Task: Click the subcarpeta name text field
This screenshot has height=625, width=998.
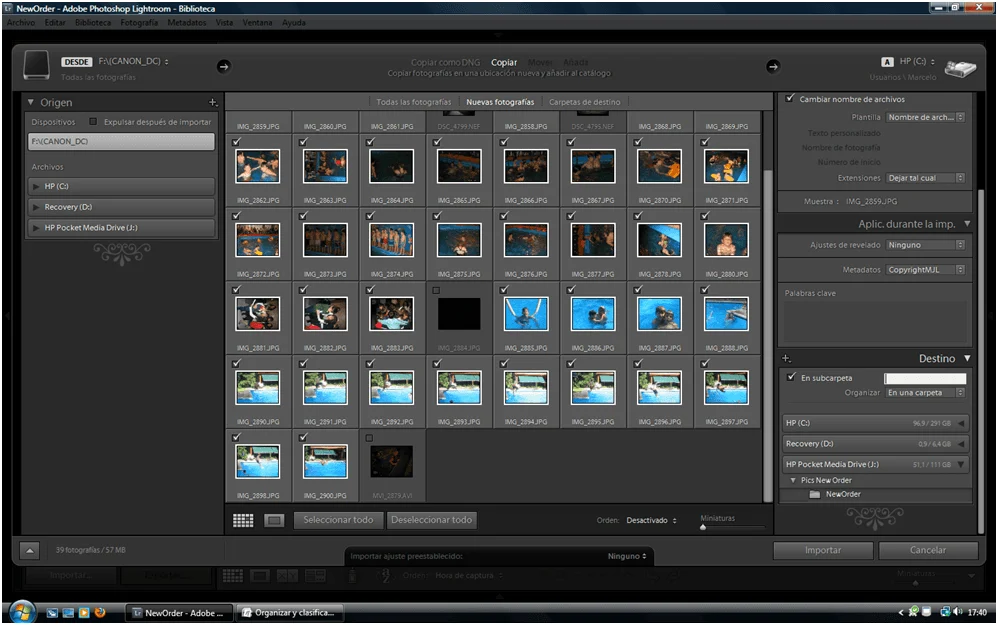Action: pyautogui.click(x=925, y=378)
